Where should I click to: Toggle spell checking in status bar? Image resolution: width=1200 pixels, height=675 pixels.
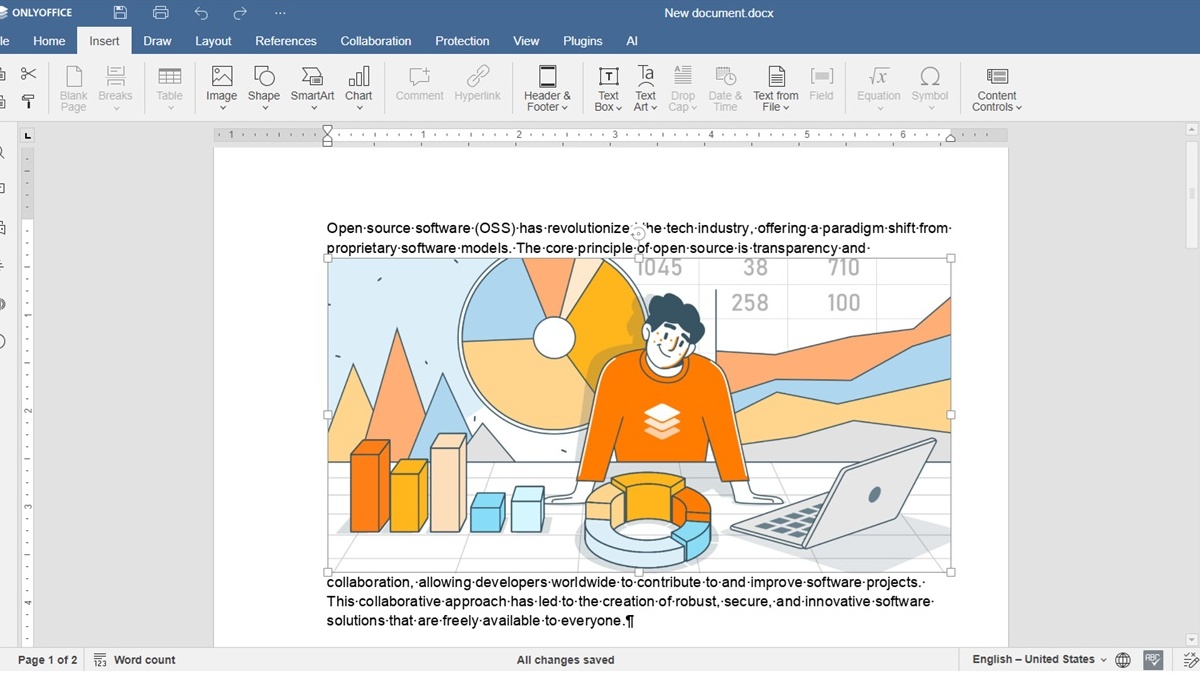[1153, 660]
